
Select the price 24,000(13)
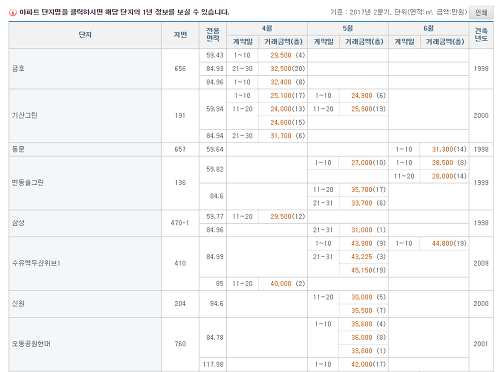tap(288, 109)
